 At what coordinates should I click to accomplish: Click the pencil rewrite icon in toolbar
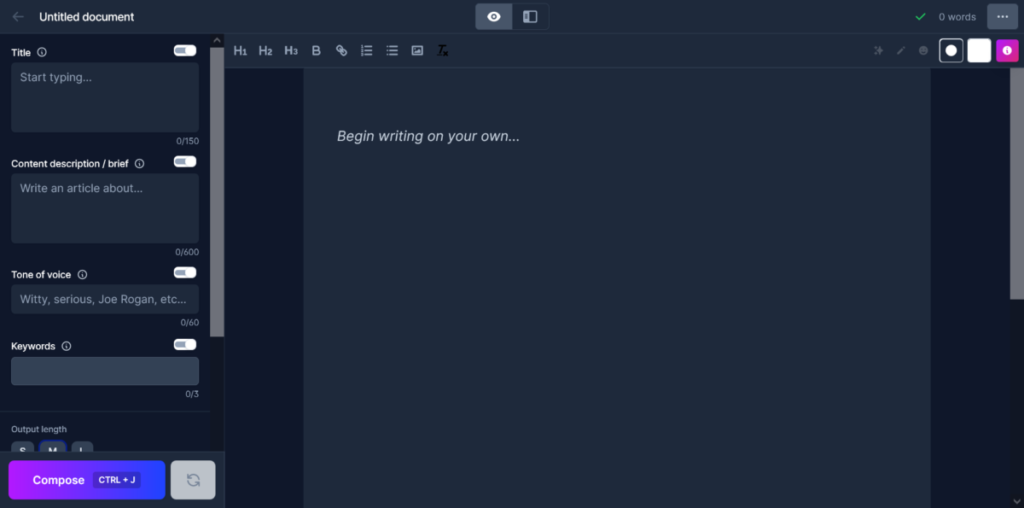coord(901,50)
